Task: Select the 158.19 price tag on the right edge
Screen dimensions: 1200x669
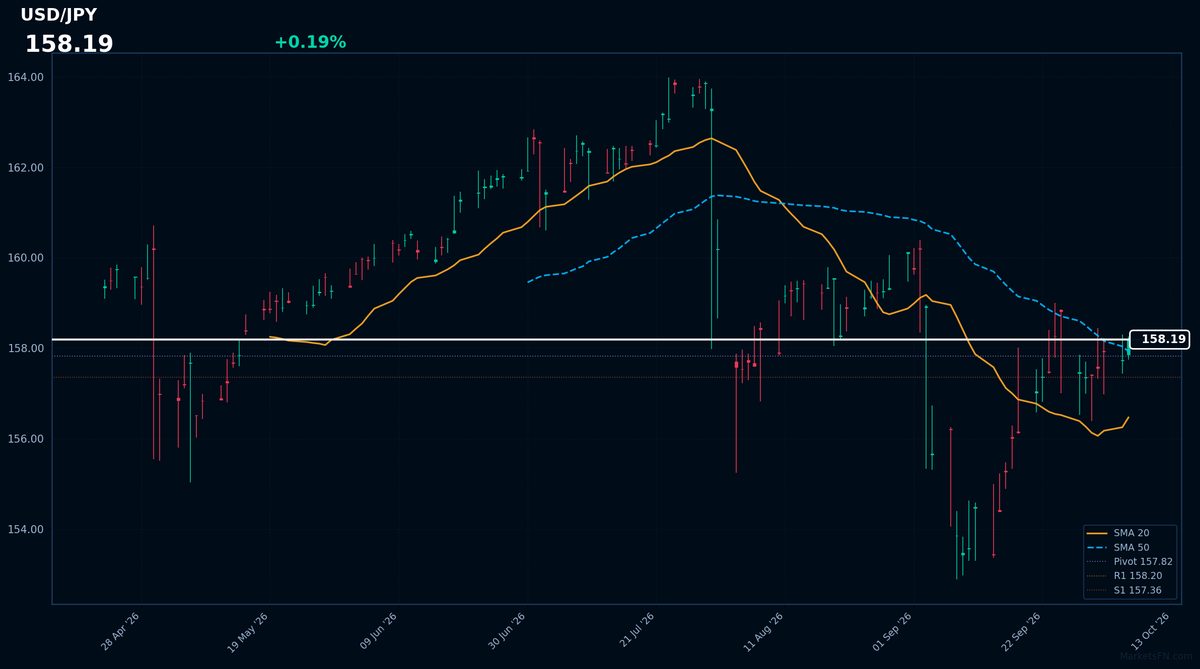Action: click(1160, 339)
